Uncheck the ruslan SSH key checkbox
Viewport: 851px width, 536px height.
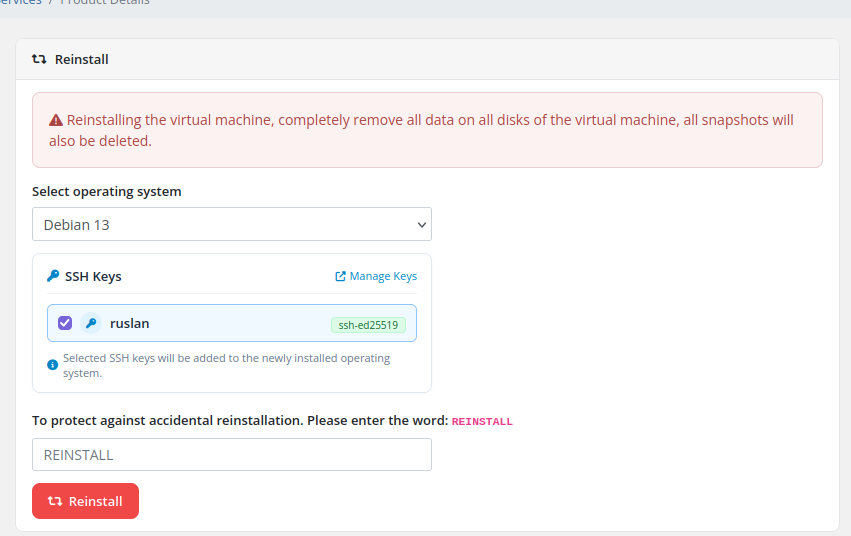(x=65, y=323)
